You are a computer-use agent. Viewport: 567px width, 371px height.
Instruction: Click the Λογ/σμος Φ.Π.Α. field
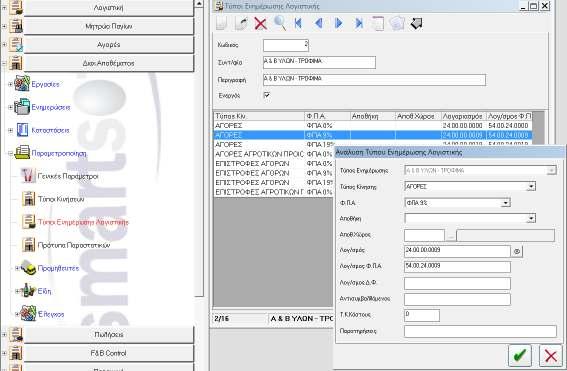click(x=457, y=267)
